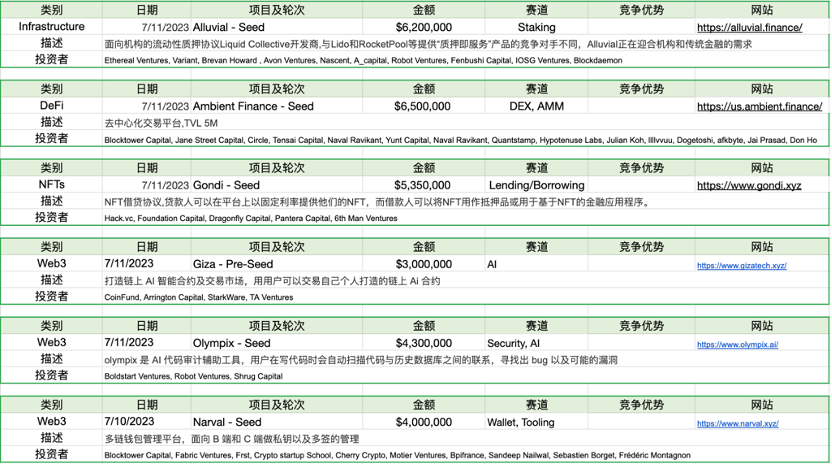Image resolution: width=832 pixels, height=464 pixels.
Task: Open the https://www.olympix.ai/ link
Action: click(x=737, y=345)
